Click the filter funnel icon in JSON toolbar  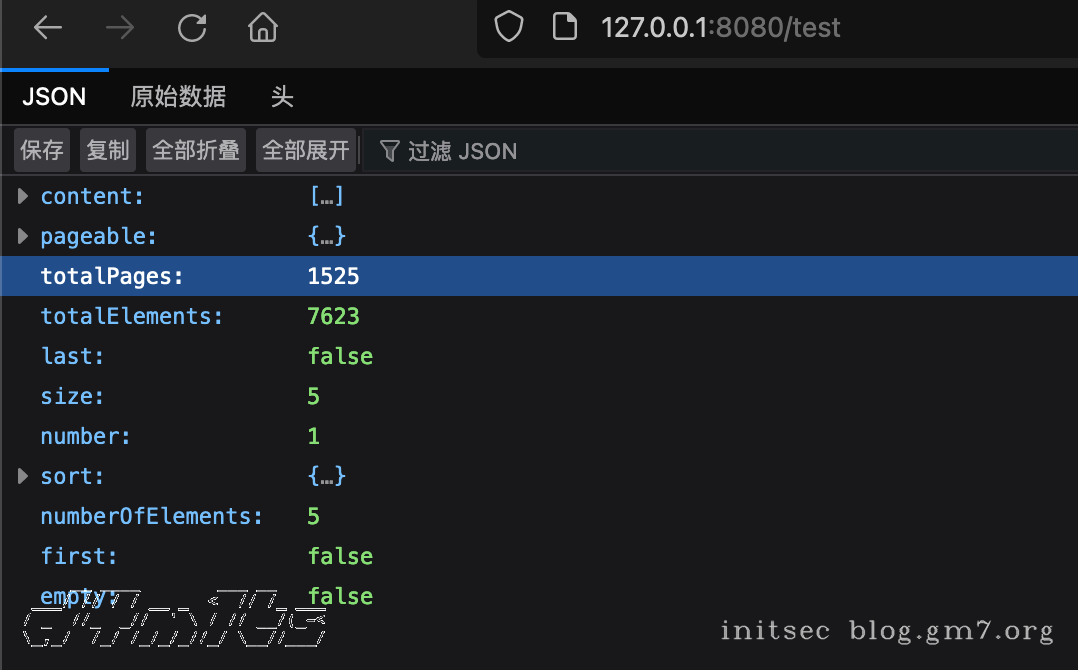[x=389, y=150]
